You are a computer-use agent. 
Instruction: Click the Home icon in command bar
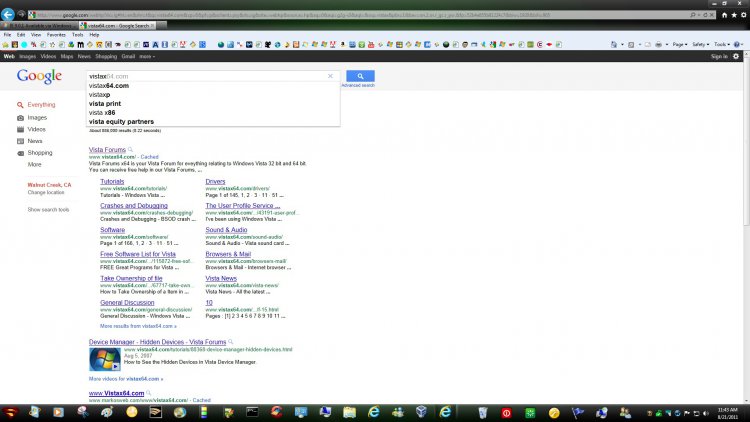614,44
